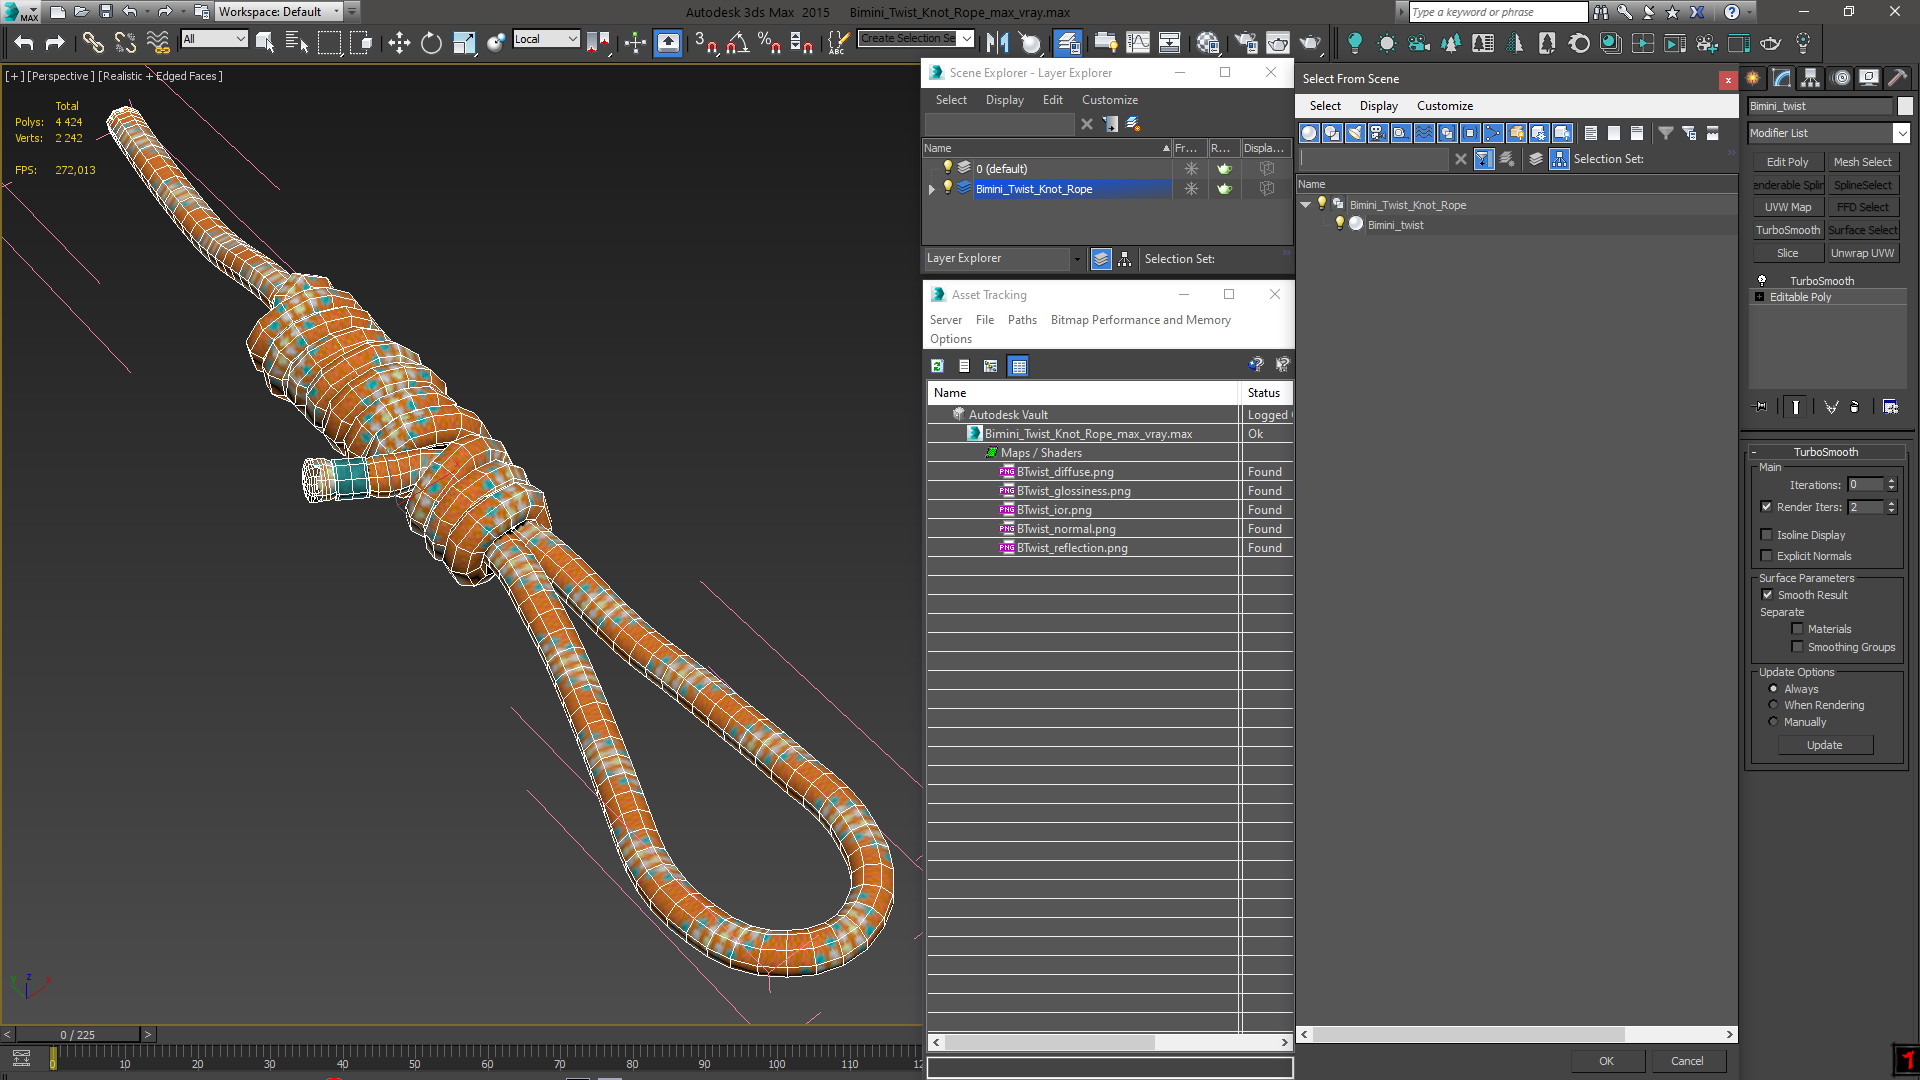Open Customize menu in Select From Scene
Viewport: 1920px width, 1080px height.
(x=1444, y=106)
